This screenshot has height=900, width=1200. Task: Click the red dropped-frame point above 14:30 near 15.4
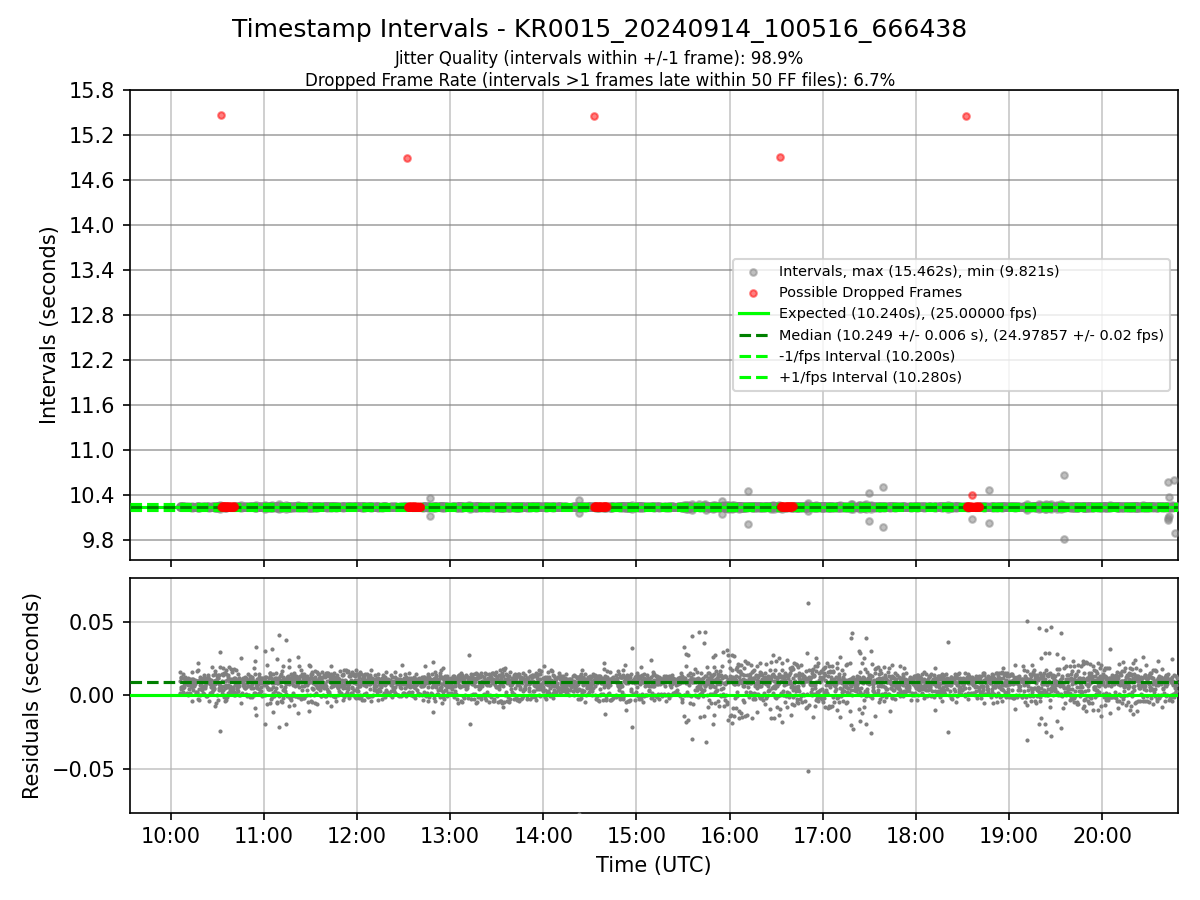tap(594, 116)
